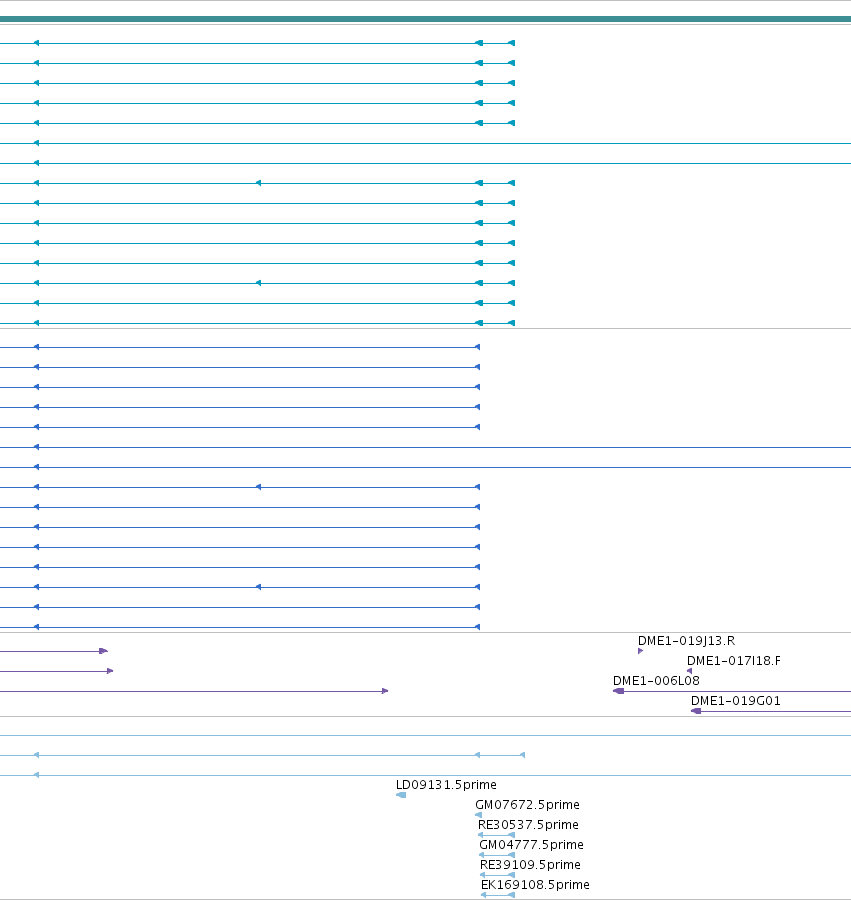The width and height of the screenshot is (851, 900).
Task: Click the DME1-019G01 feature label
Action: (x=736, y=701)
